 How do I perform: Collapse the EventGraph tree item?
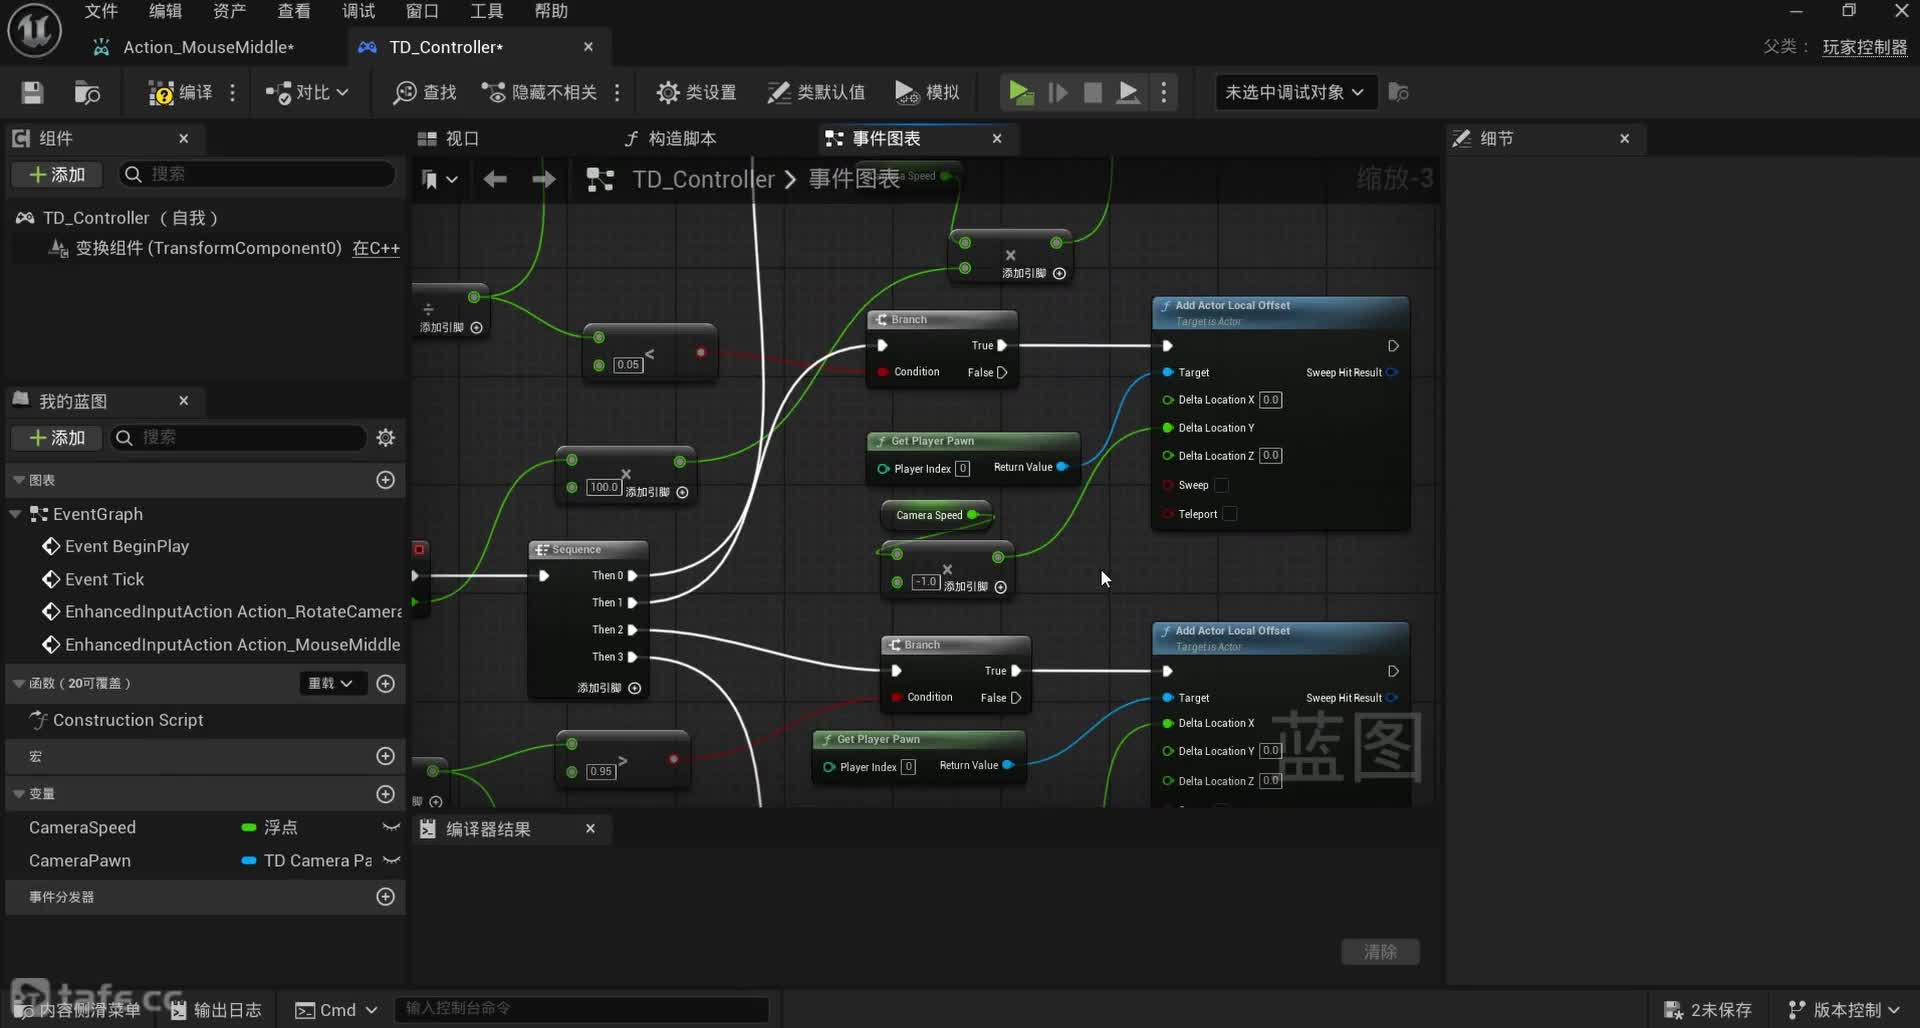coord(15,514)
